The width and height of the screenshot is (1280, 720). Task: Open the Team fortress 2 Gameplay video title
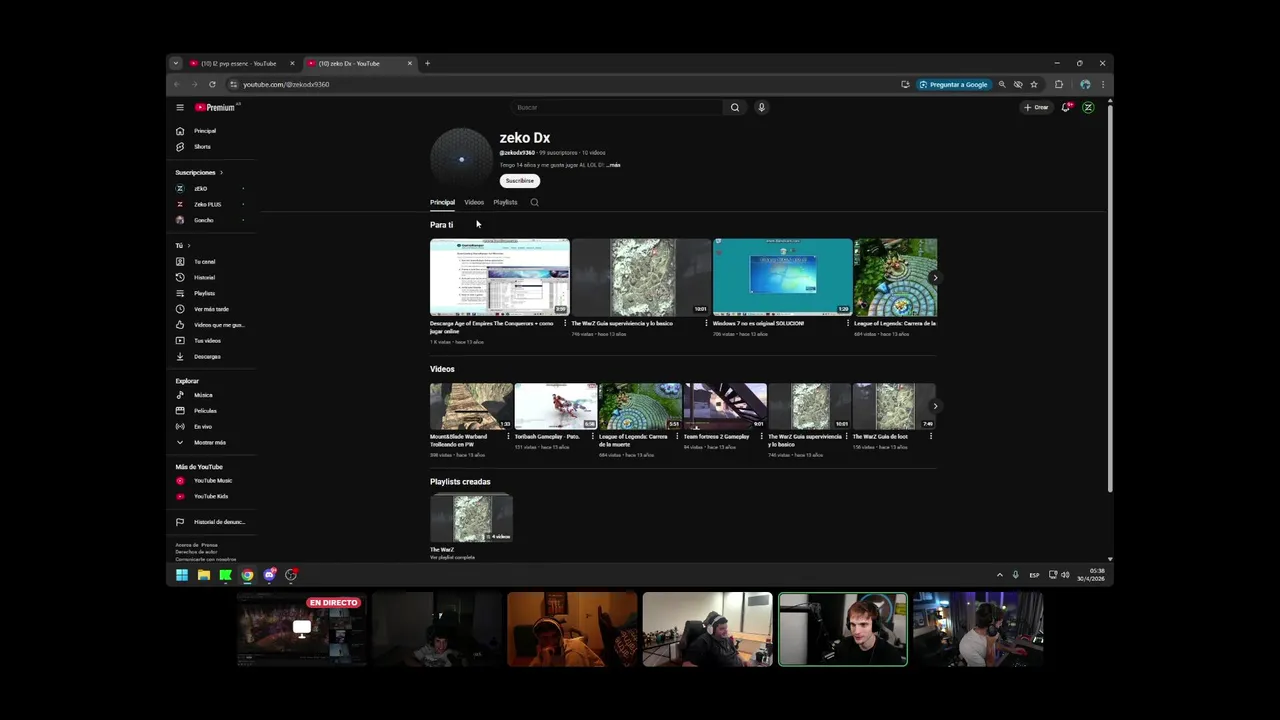point(716,436)
